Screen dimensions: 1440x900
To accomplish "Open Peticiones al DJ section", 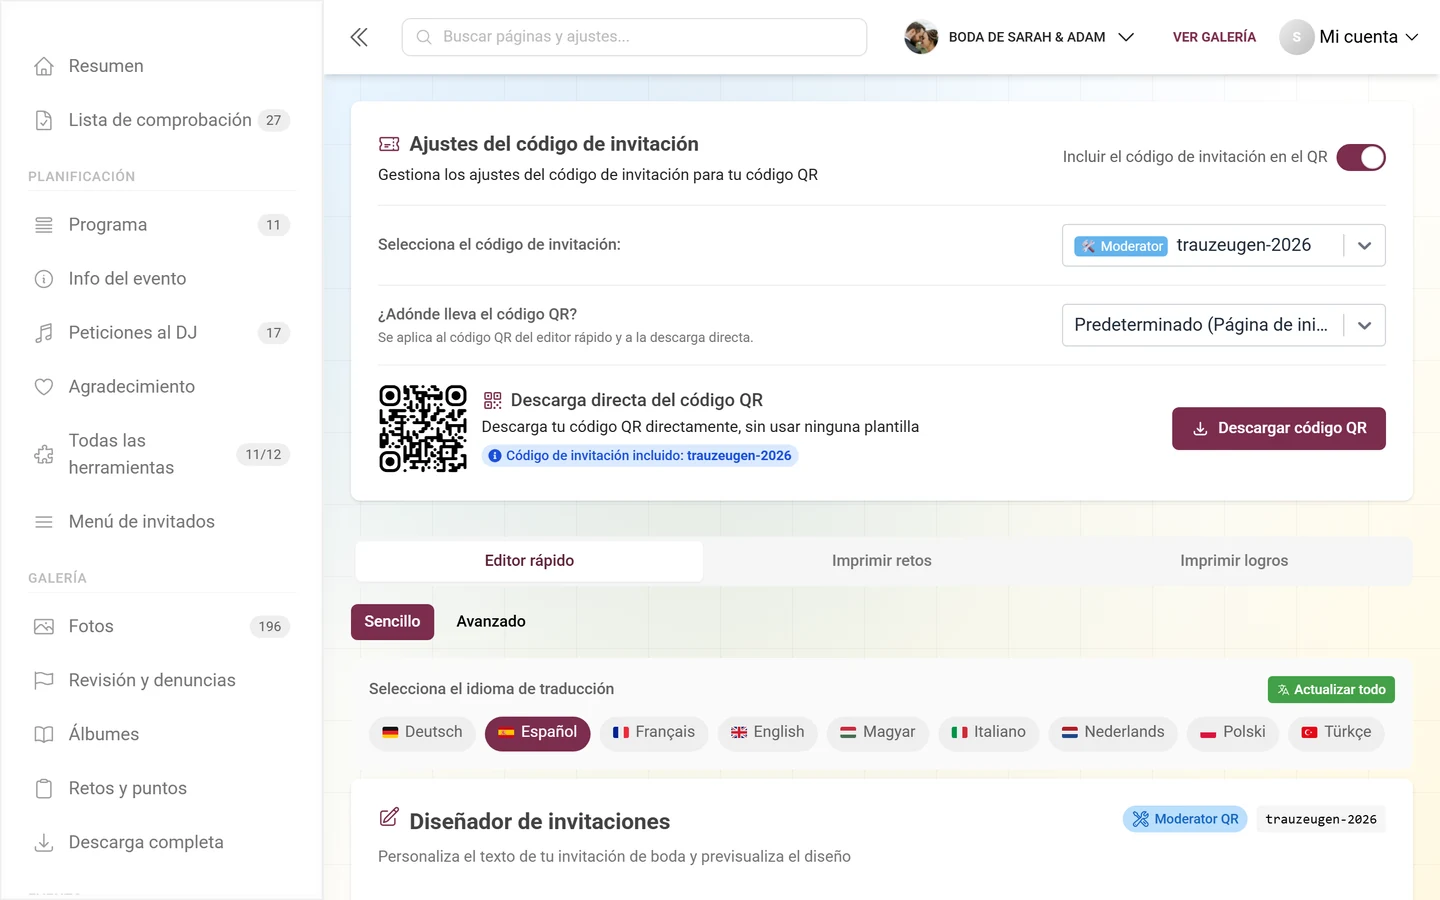I will 161,333.
